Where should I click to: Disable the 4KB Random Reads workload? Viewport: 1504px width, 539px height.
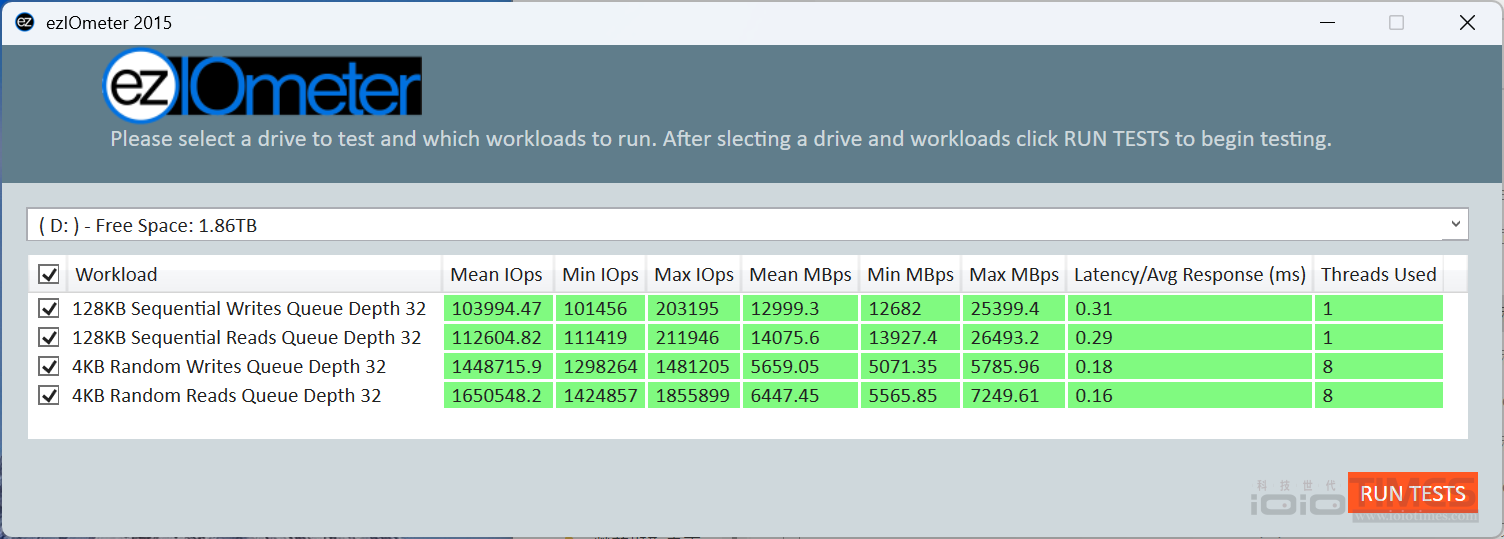48,396
